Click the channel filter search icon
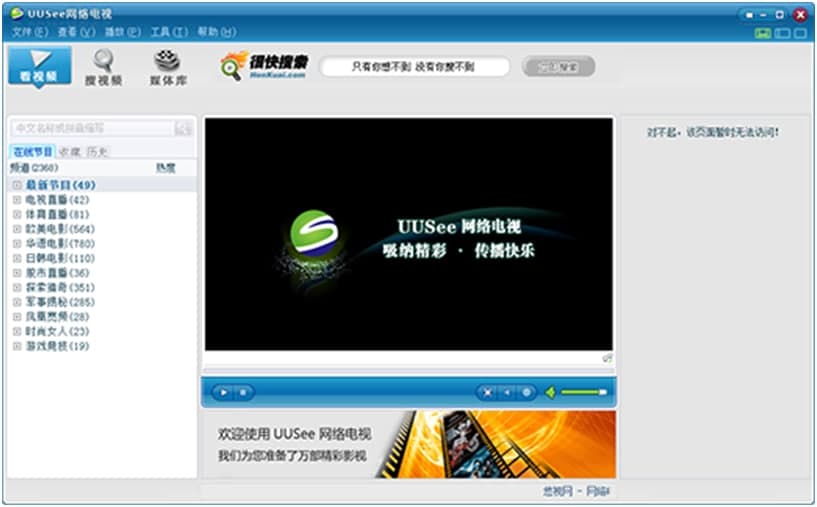 tap(183, 128)
